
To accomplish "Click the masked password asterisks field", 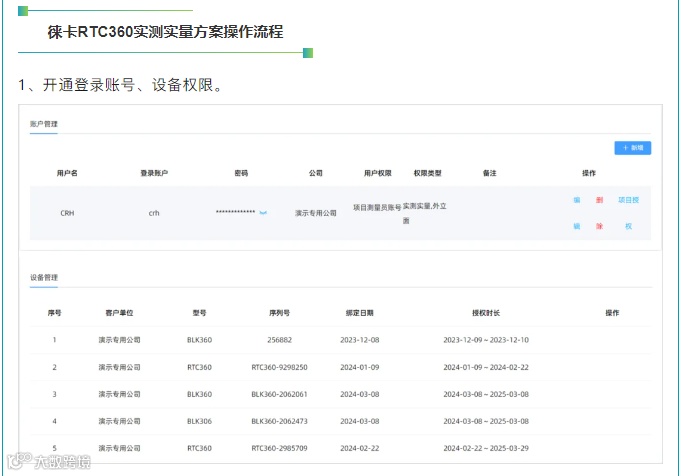I will coord(235,212).
